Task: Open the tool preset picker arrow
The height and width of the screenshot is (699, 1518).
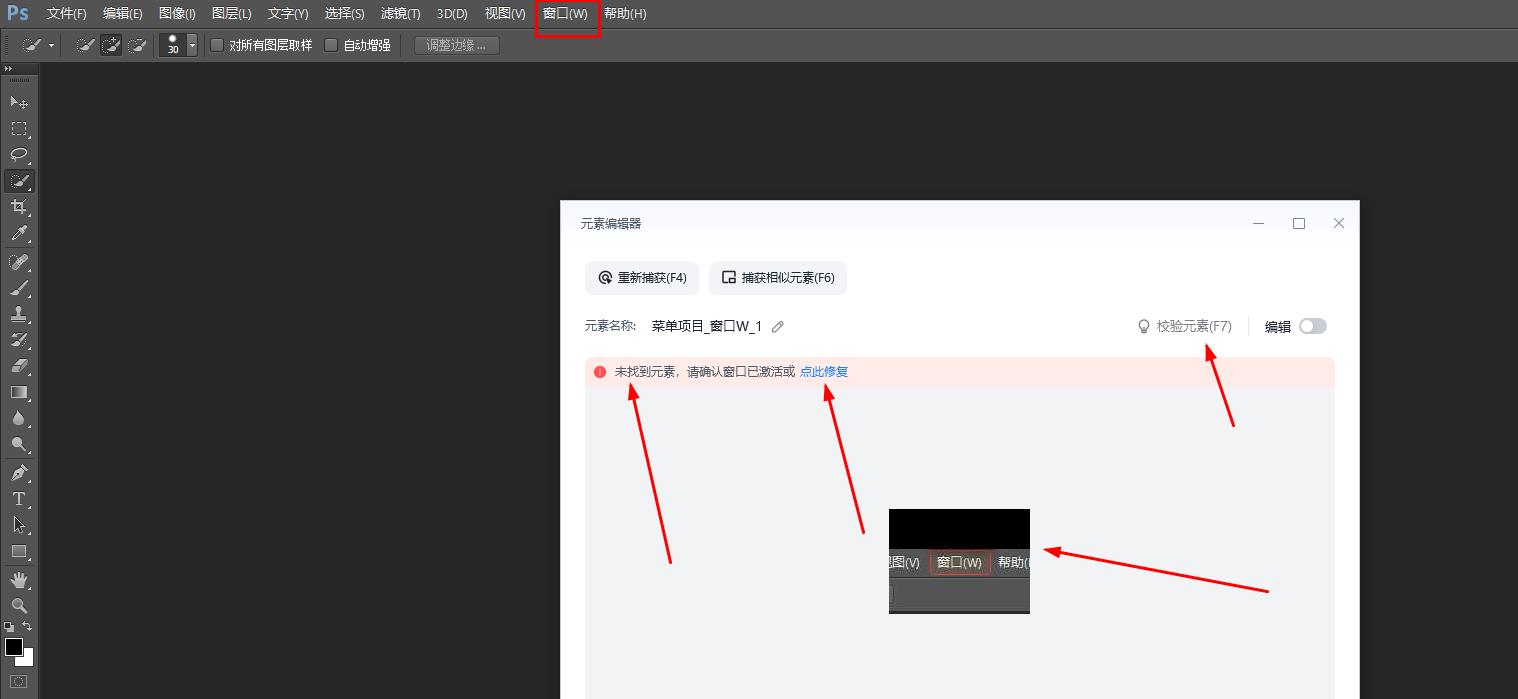Action: pos(51,46)
